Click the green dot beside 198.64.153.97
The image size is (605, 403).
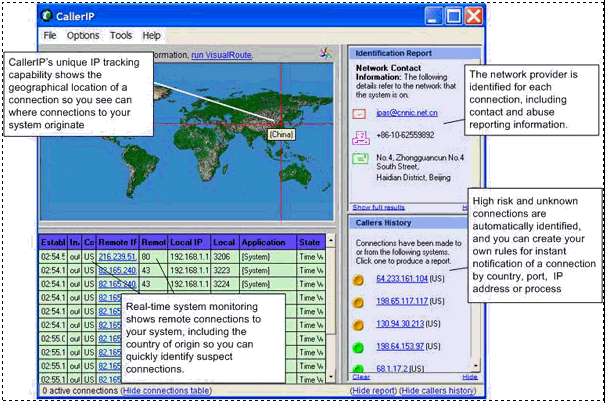(358, 348)
